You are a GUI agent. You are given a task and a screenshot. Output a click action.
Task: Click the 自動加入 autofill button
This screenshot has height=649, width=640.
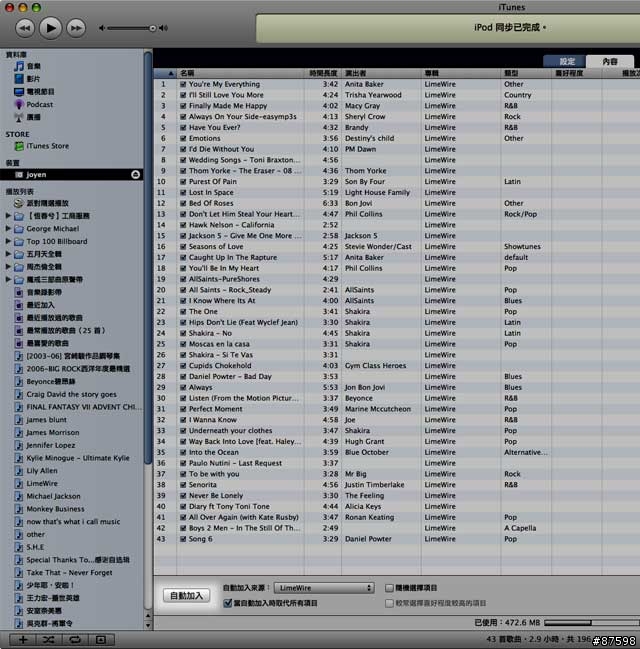tap(186, 596)
